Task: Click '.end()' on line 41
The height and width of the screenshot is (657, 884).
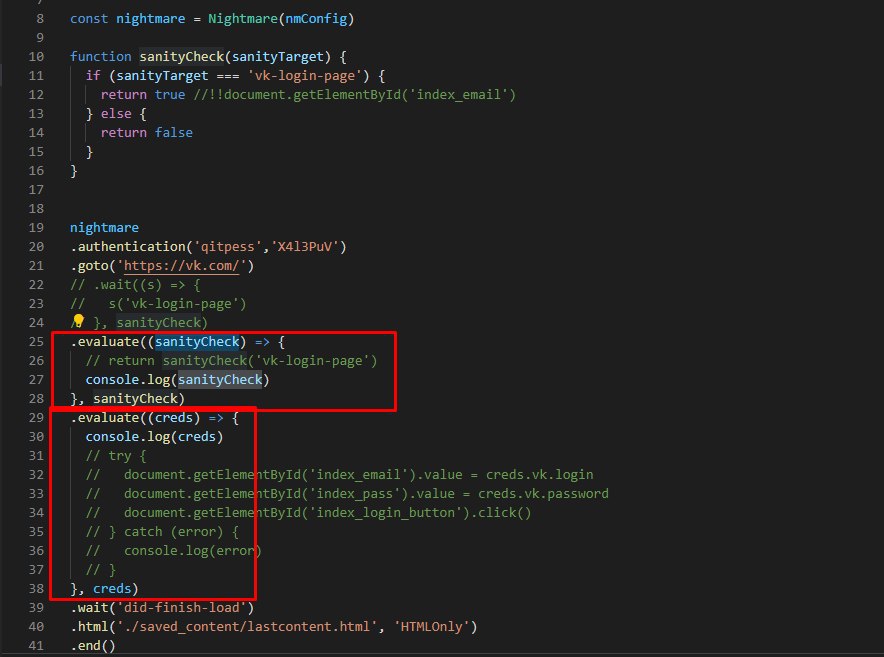Action: 93,646
